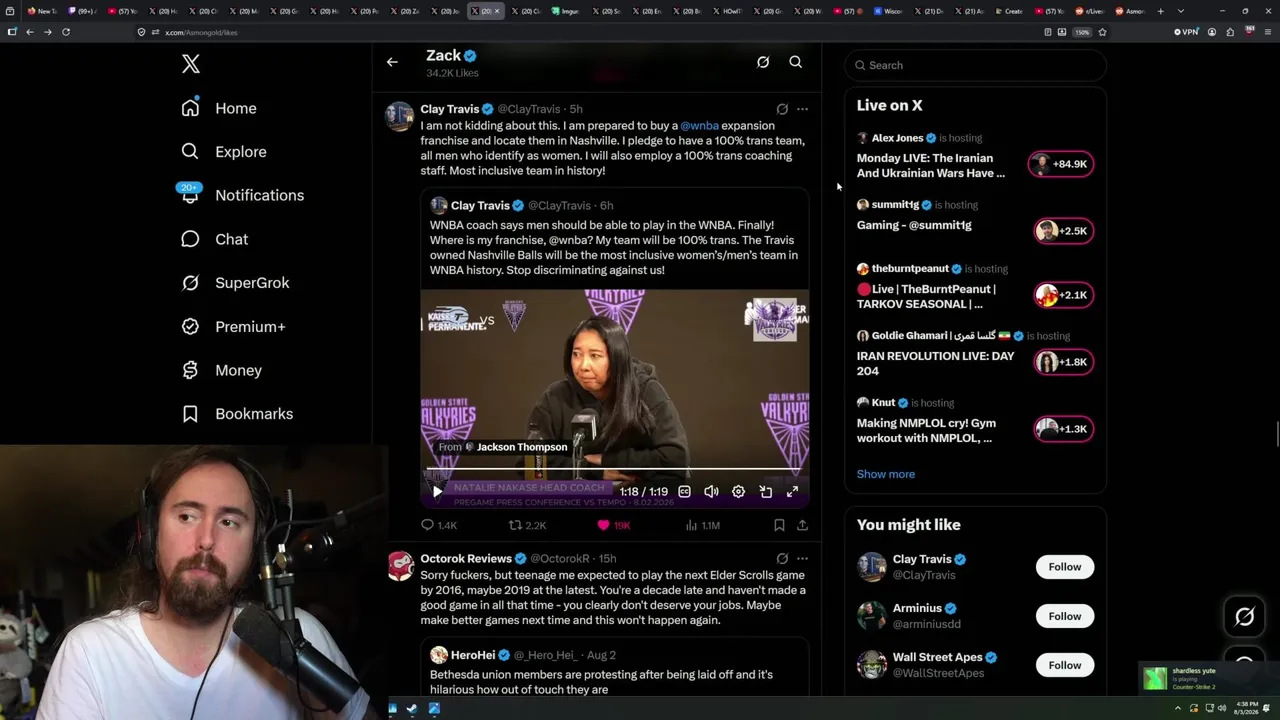
Task: Open Bookmarks from the sidebar
Action: click(237, 414)
